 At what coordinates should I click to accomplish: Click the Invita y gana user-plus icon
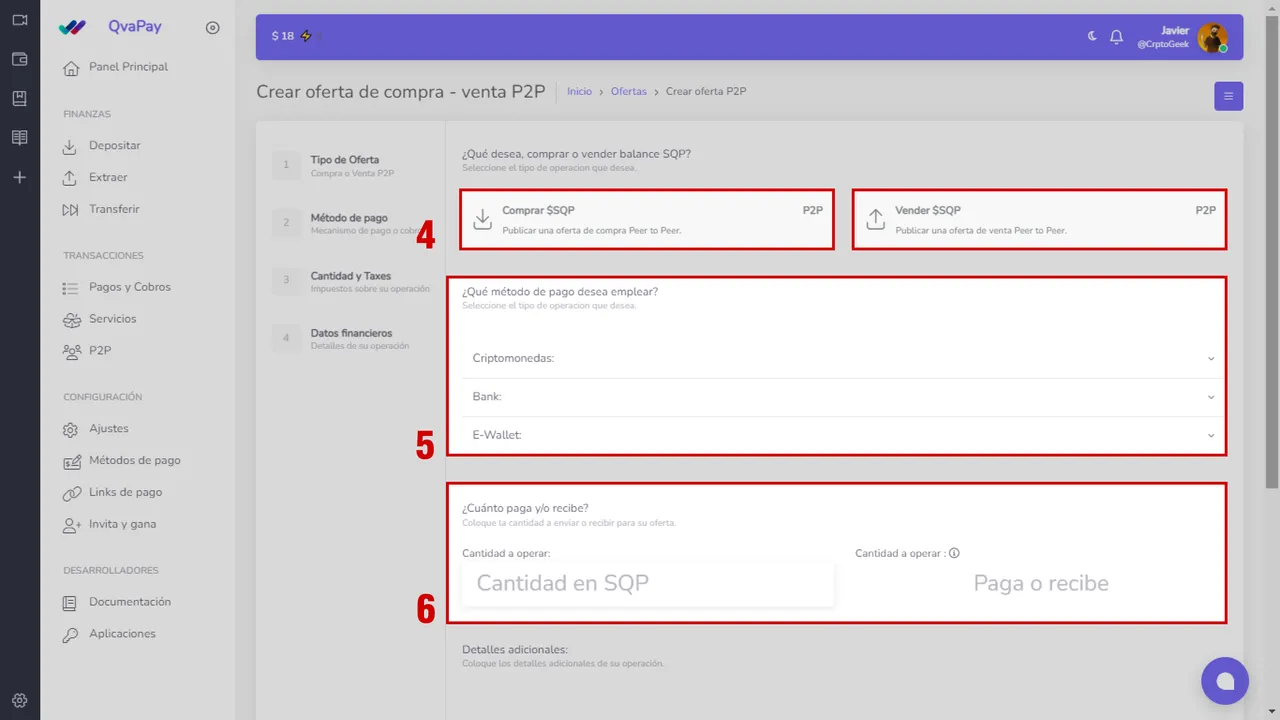[x=71, y=525]
